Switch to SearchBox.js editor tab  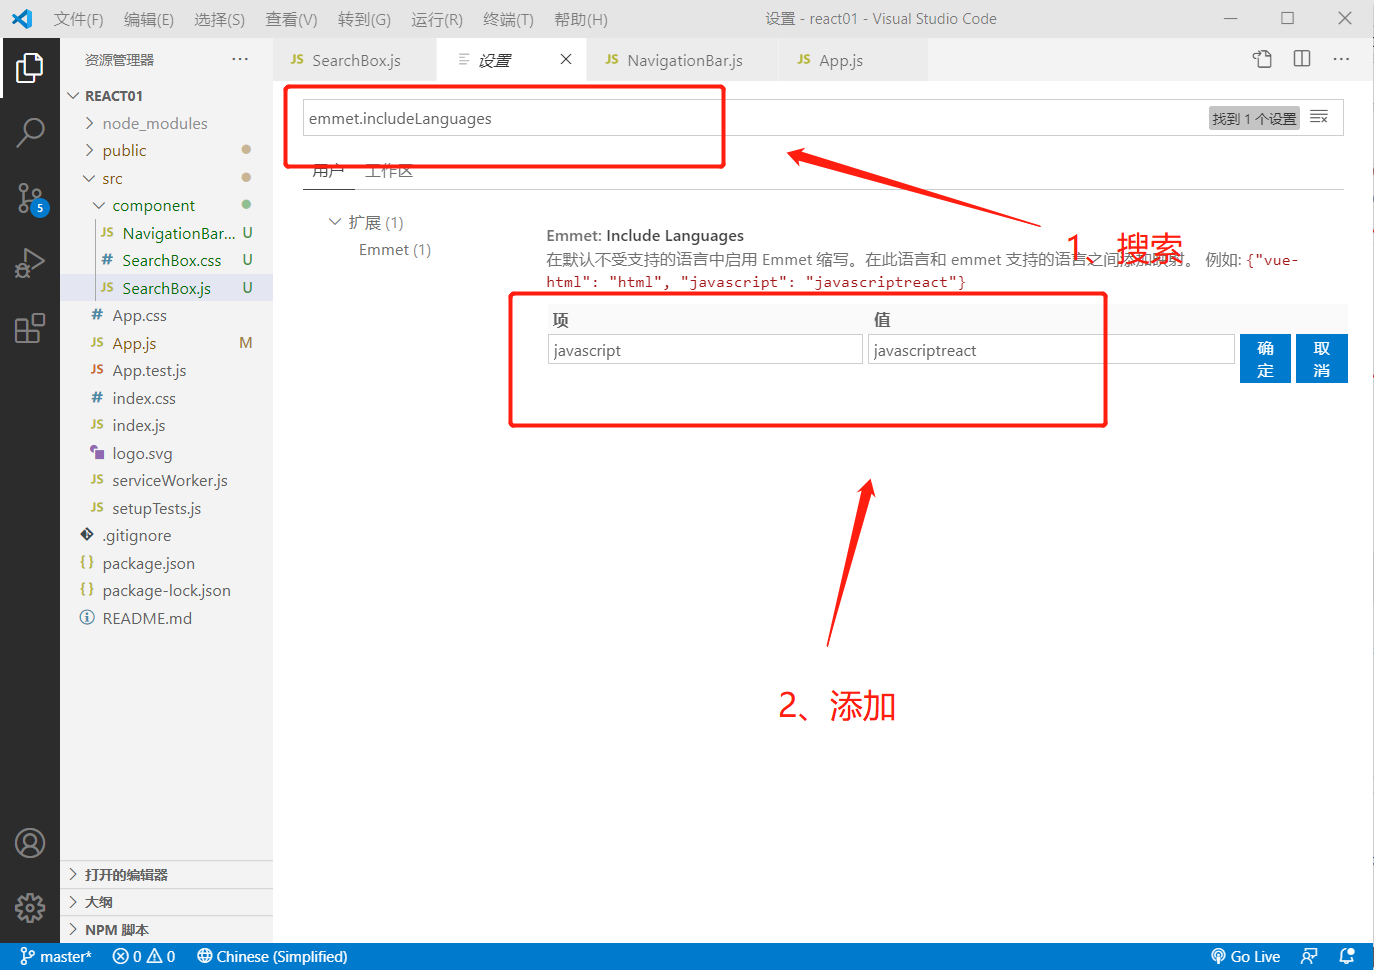coord(355,60)
